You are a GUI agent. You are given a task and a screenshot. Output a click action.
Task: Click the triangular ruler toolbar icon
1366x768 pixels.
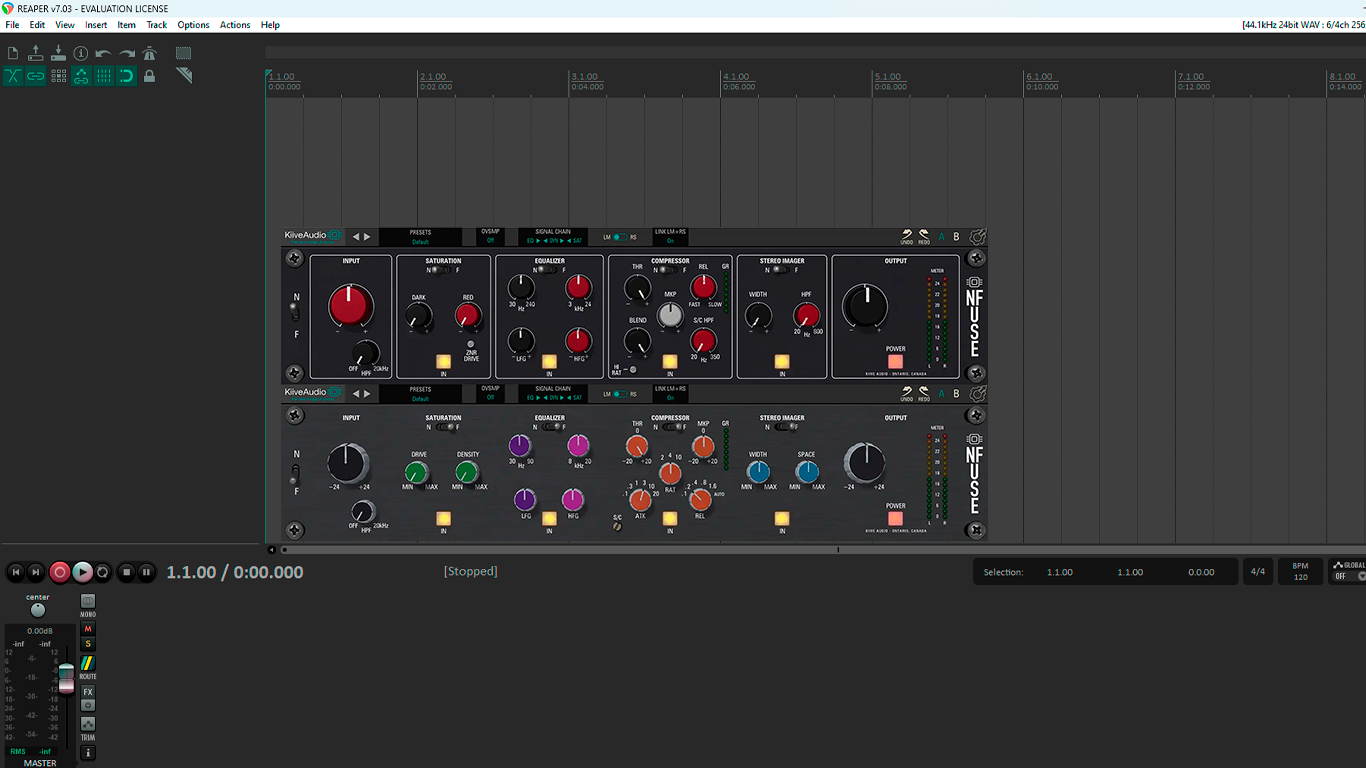pos(184,76)
